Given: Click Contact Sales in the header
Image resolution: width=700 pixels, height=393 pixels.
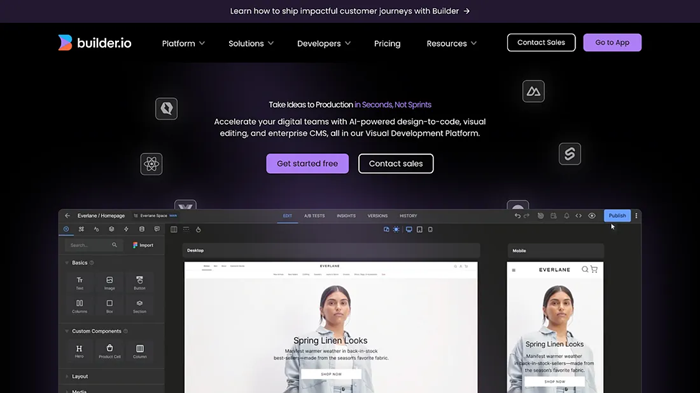Looking at the screenshot, I should 541,42.
